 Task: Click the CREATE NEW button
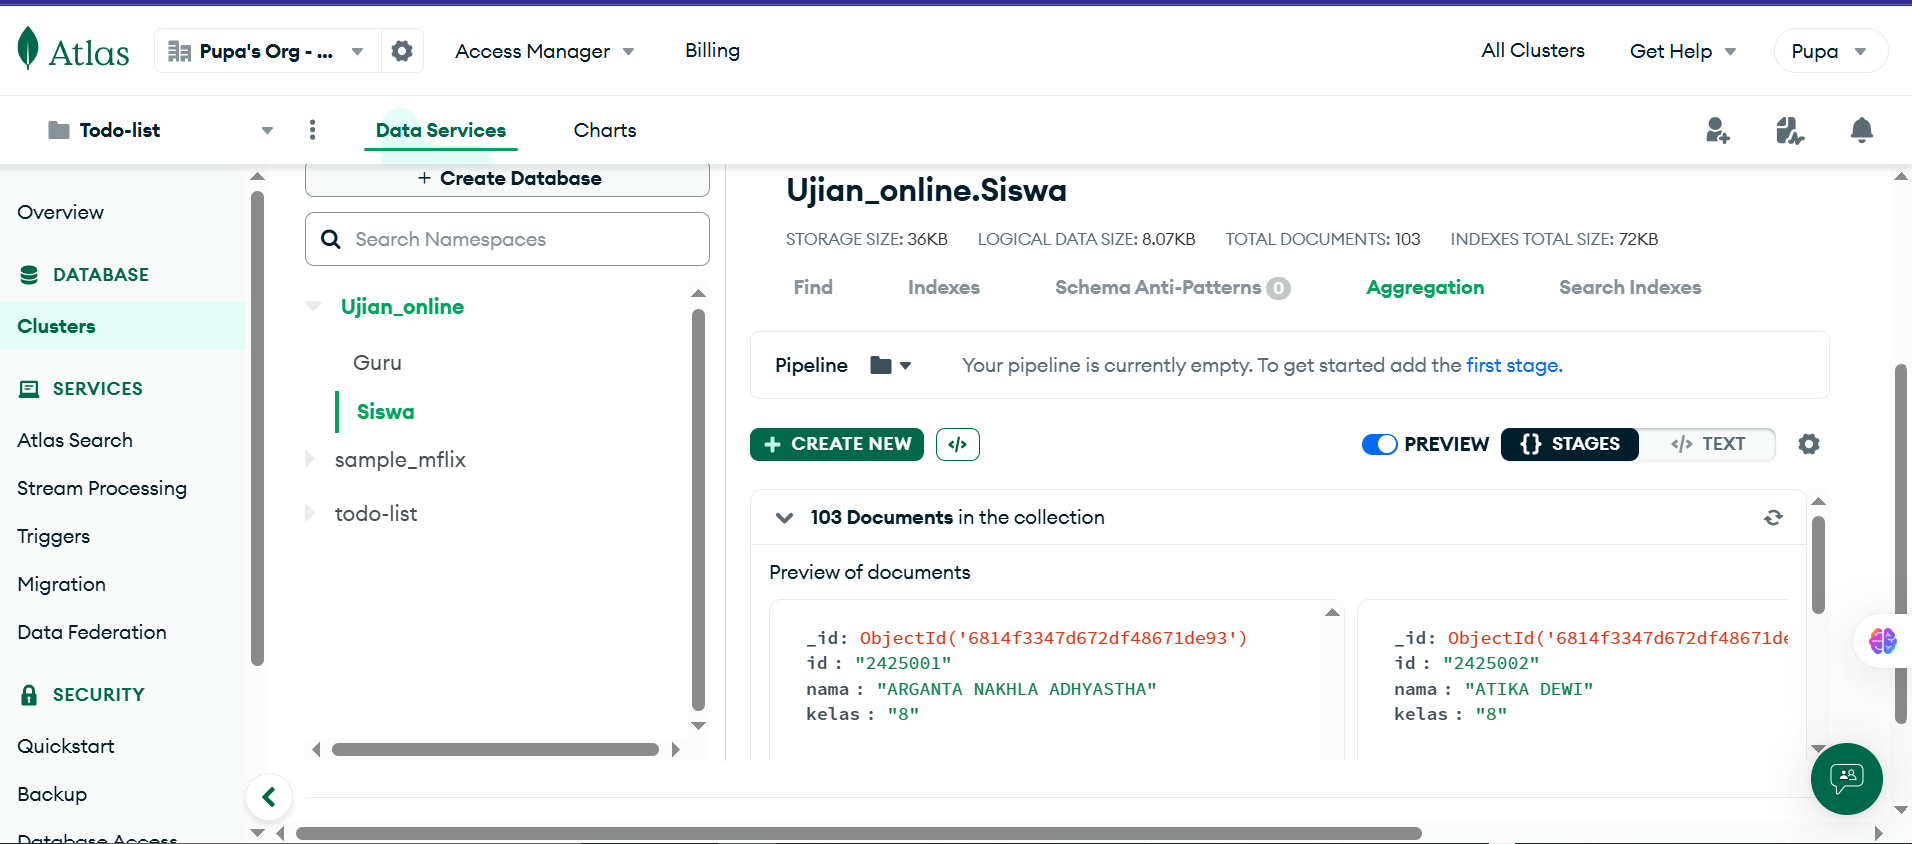point(837,444)
